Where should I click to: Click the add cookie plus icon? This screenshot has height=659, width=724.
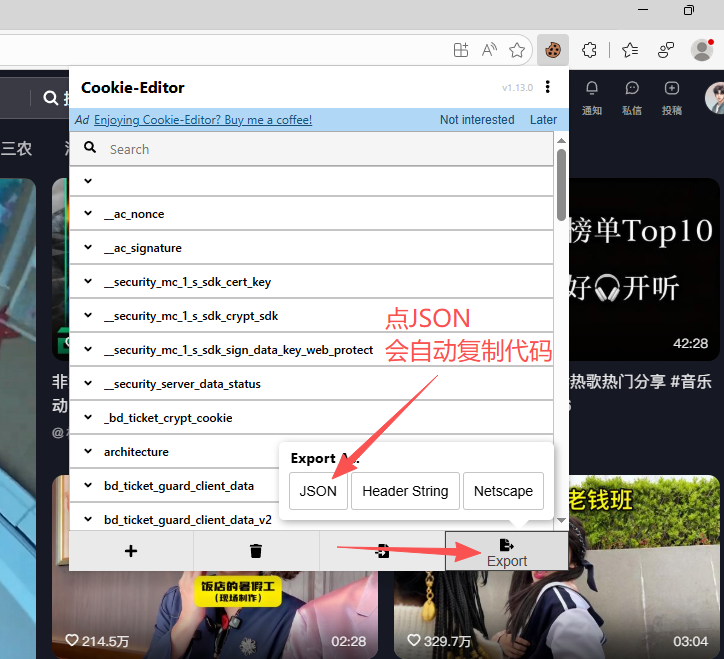point(131,550)
